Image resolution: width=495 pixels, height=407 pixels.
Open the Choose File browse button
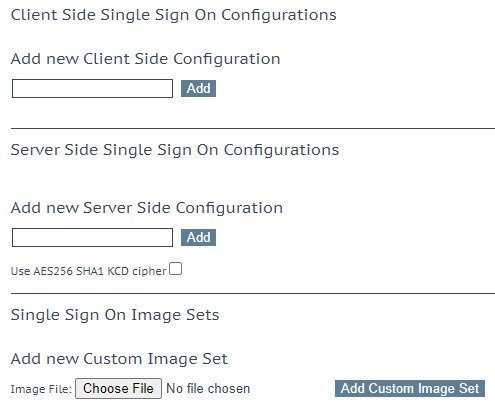[118, 388]
